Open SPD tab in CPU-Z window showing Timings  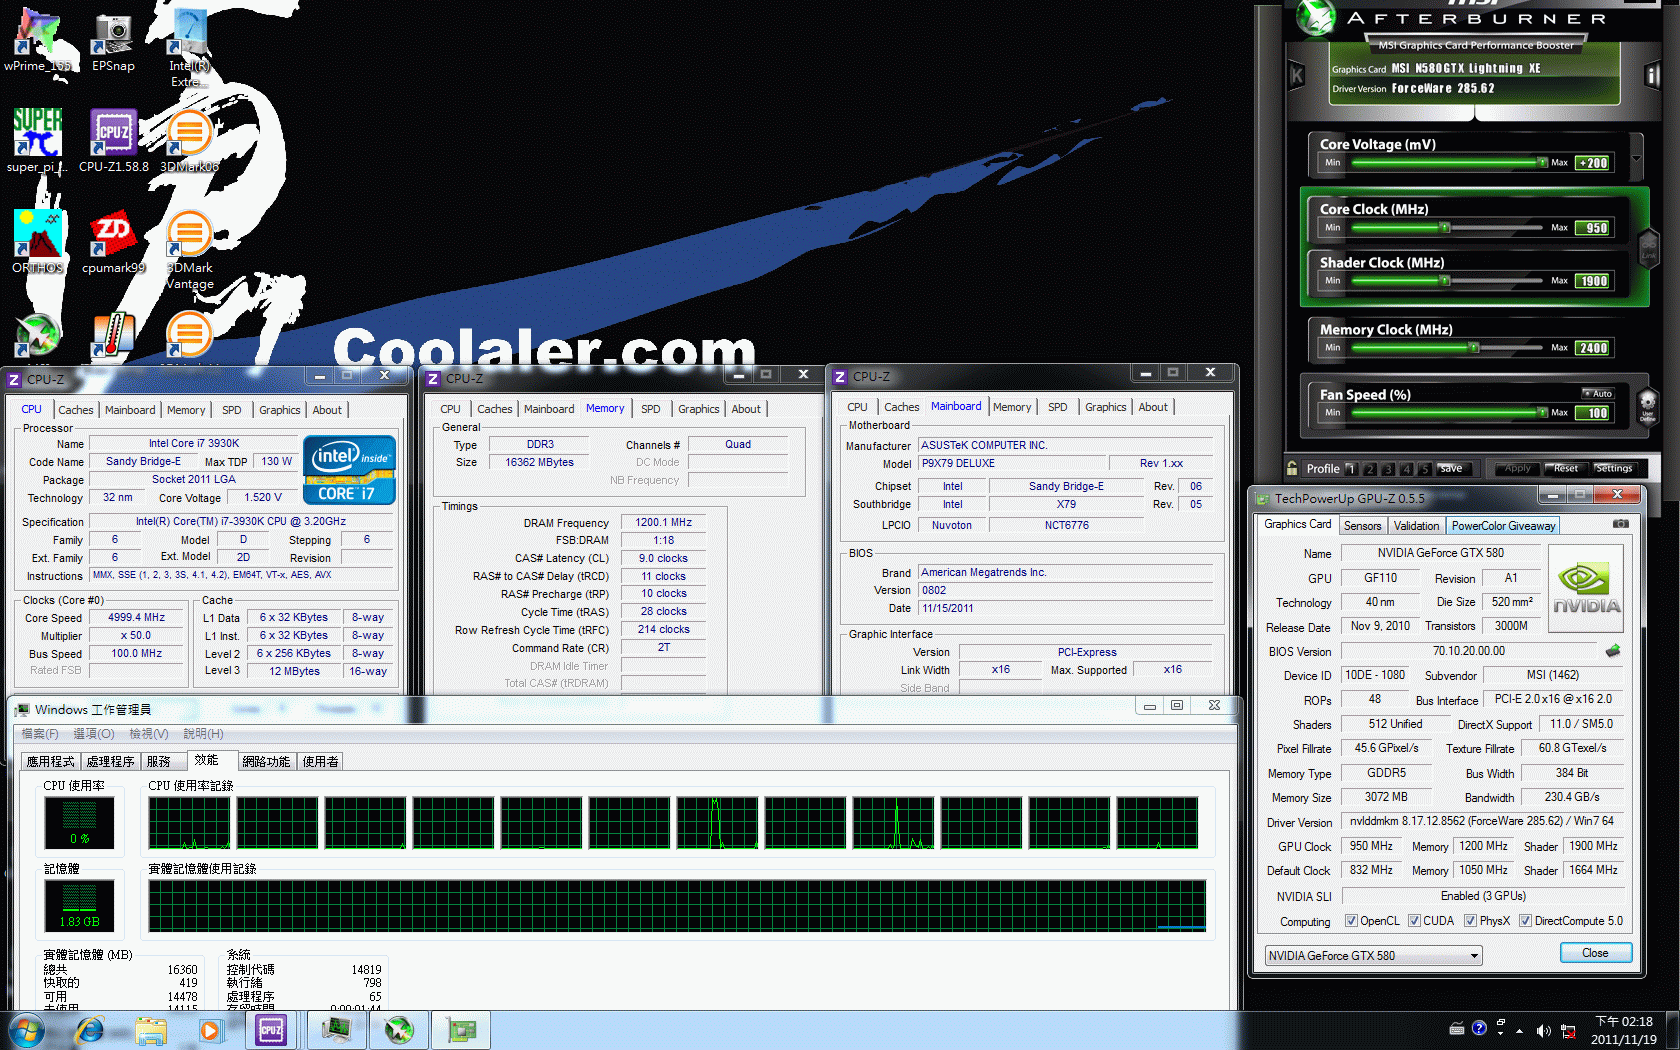pyautogui.click(x=651, y=409)
